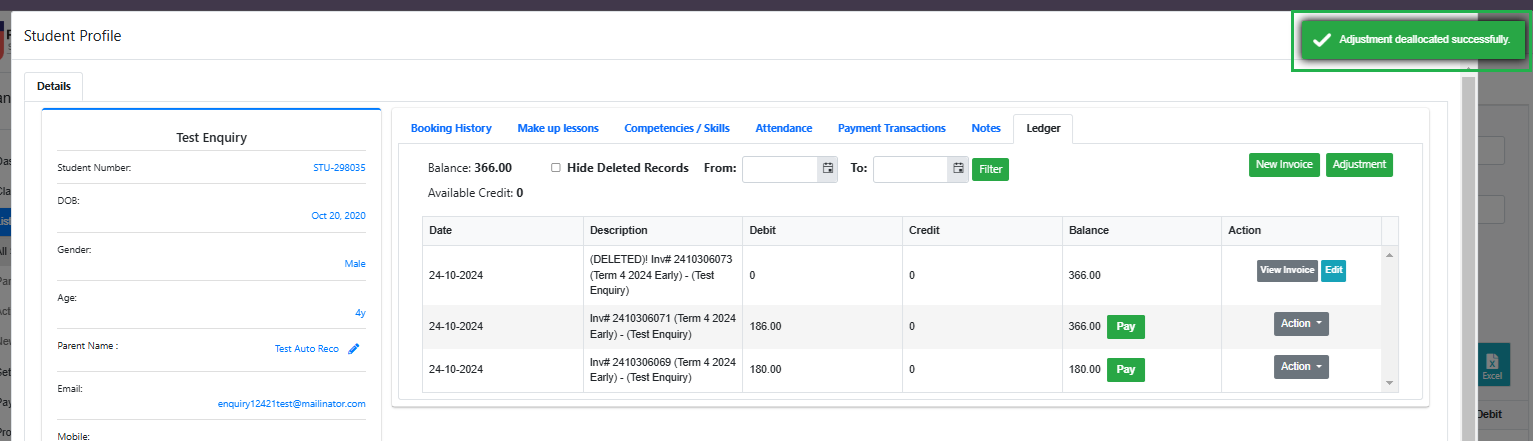This screenshot has width=1533, height=441.
Task: Open the Make up lessons tab
Action: pyautogui.click(x=558, y=128)
